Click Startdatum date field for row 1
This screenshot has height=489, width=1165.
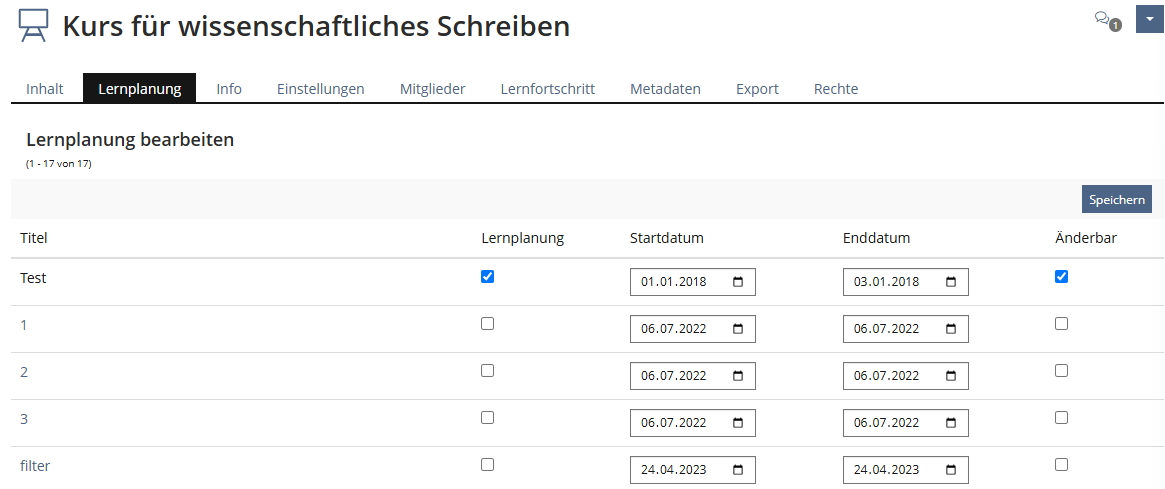tap(680, 329)
